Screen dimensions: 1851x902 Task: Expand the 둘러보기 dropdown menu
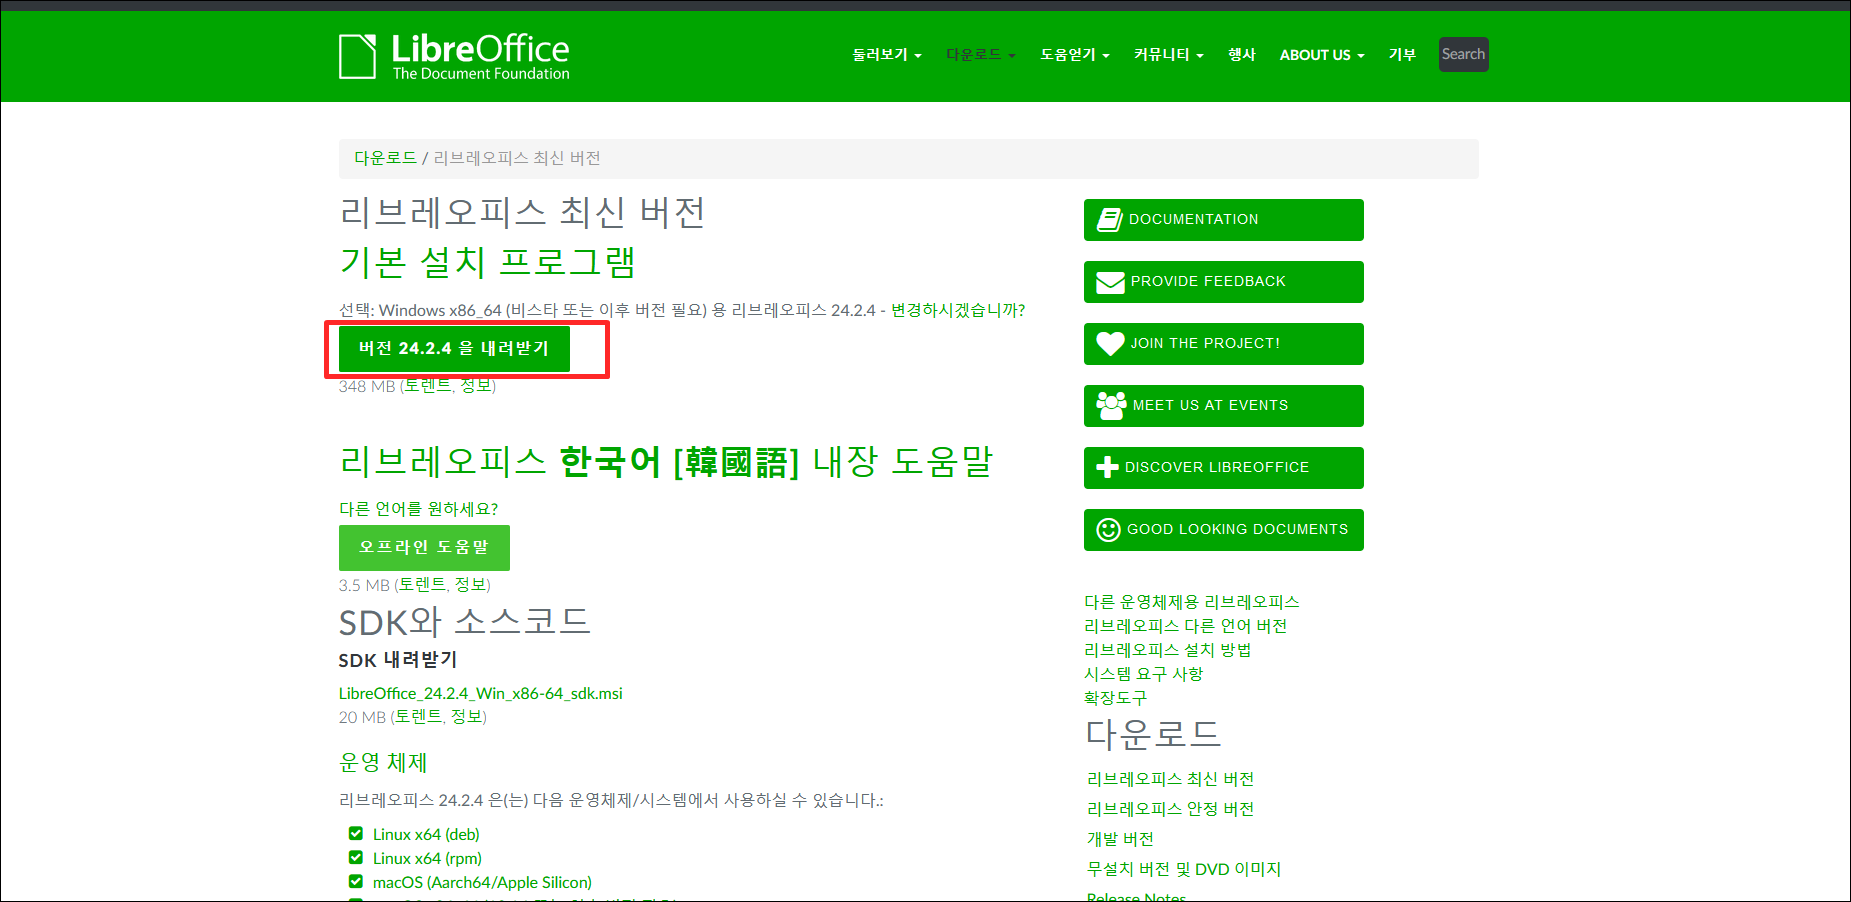(886, 55)
